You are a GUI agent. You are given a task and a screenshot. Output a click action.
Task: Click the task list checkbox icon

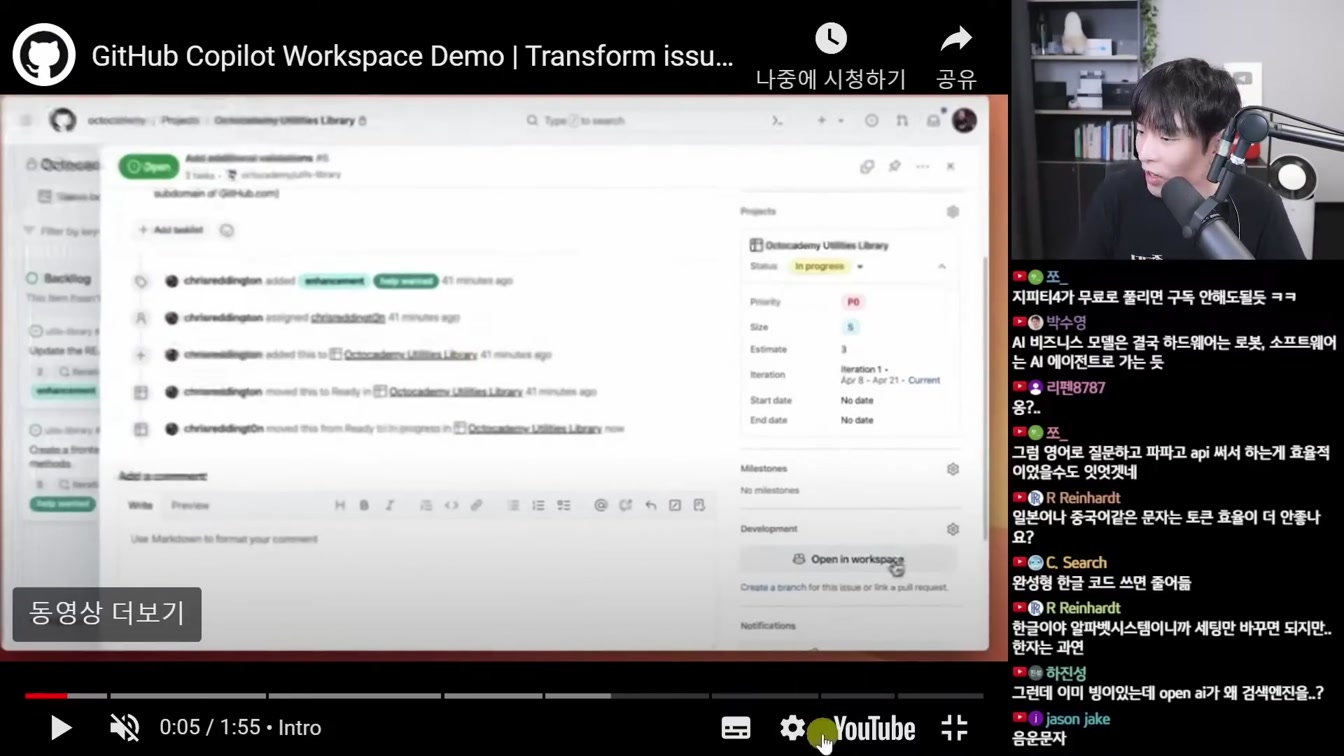[564, 505]
